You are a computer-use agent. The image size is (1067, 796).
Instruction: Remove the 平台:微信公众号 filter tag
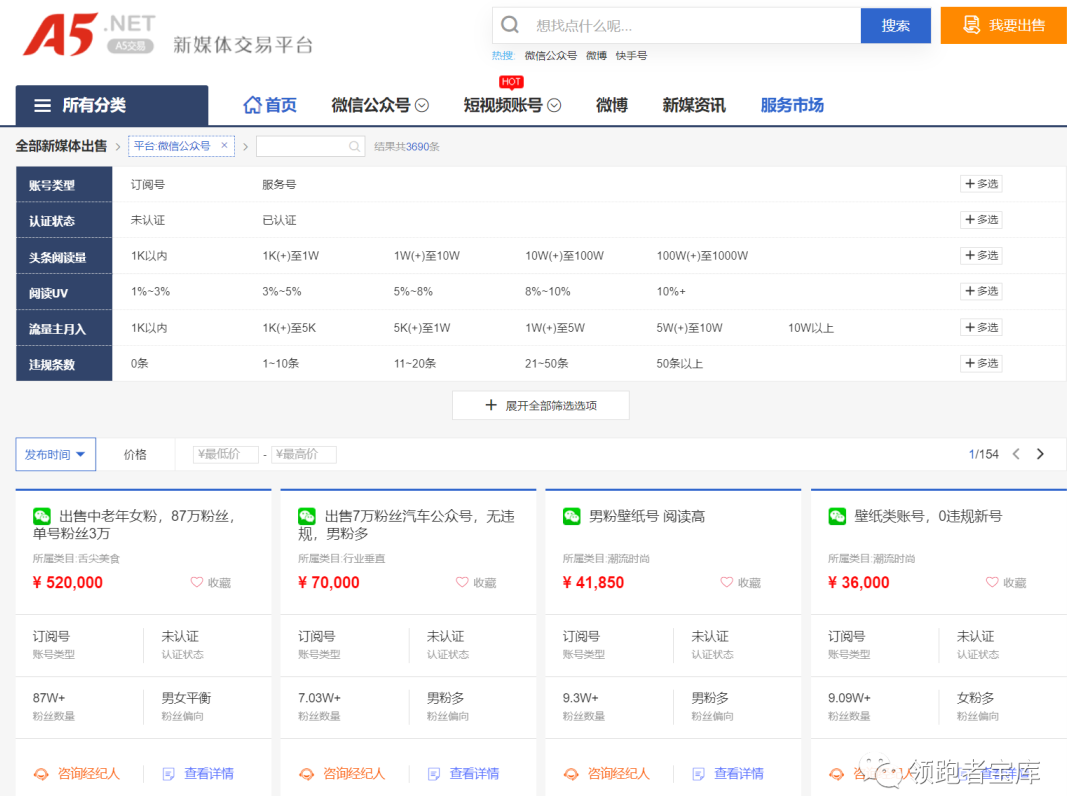(x=224, y=146)
